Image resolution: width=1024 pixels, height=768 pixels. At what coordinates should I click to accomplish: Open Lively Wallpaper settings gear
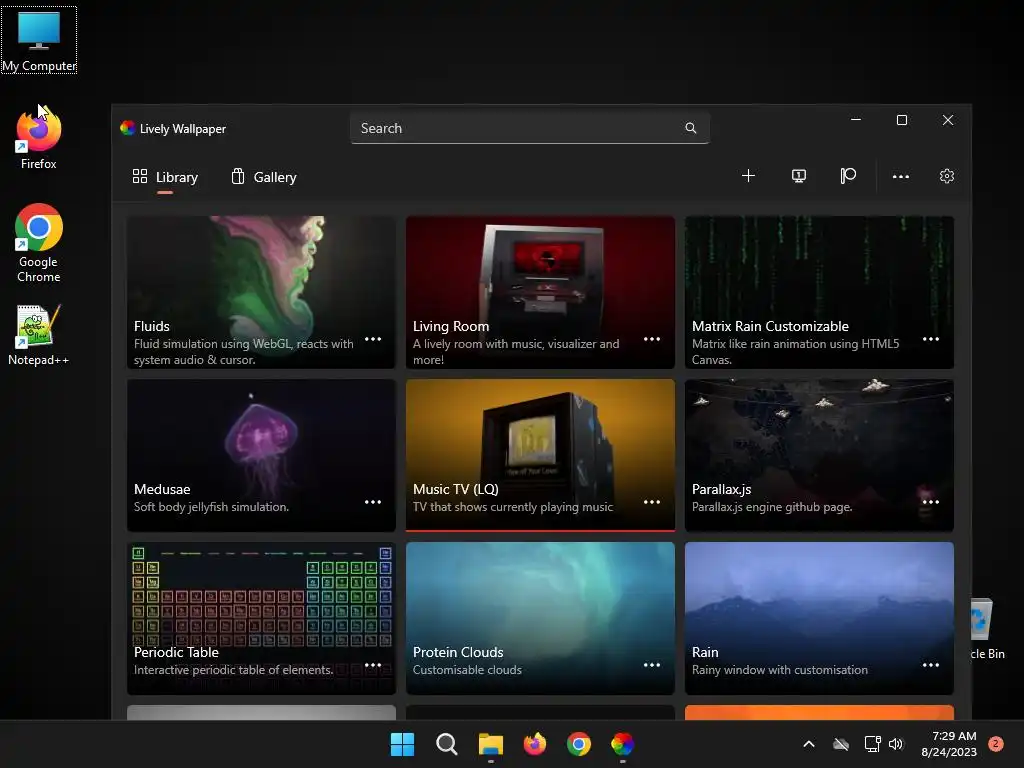point(947,176)
